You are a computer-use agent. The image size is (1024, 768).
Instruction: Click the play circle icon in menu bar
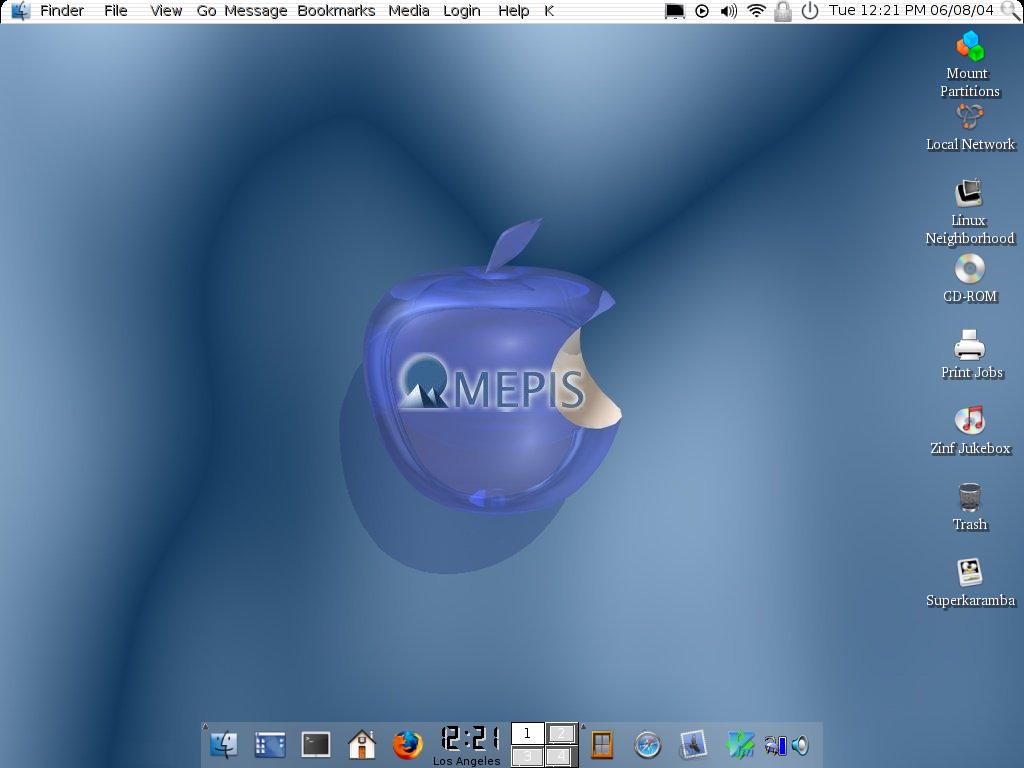pyautogui.click(x=702, y=11)
